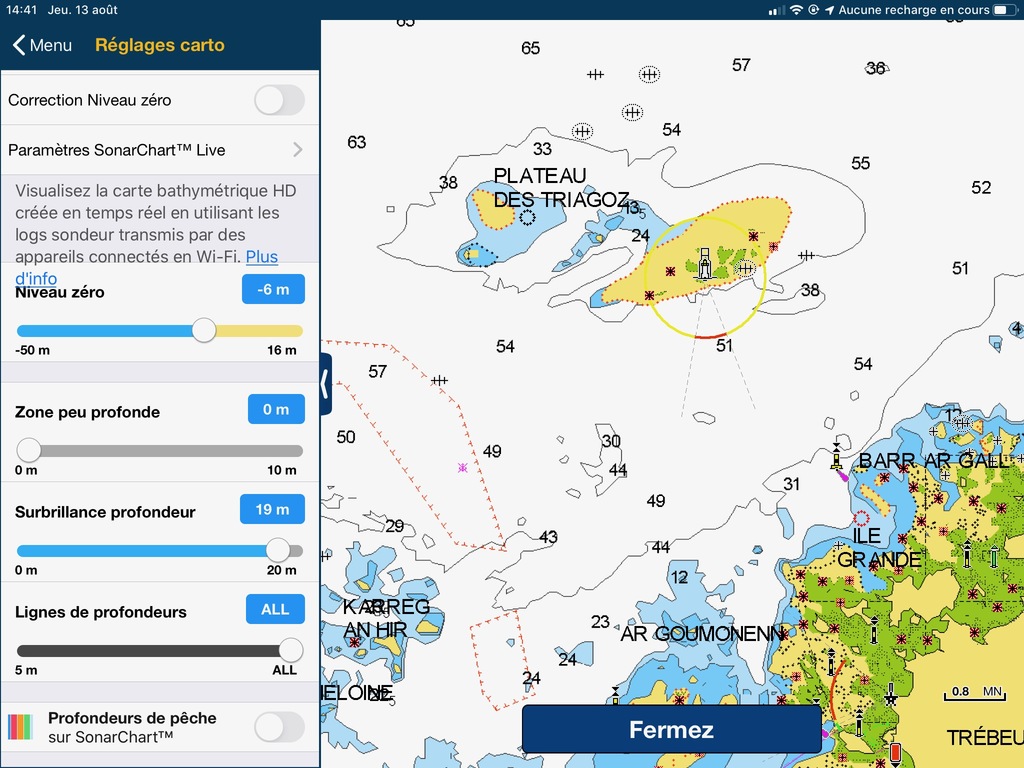Tap the 19 m Surbrillance profondeur value
The image size is (1024, 768).
(x=272, y=509)
